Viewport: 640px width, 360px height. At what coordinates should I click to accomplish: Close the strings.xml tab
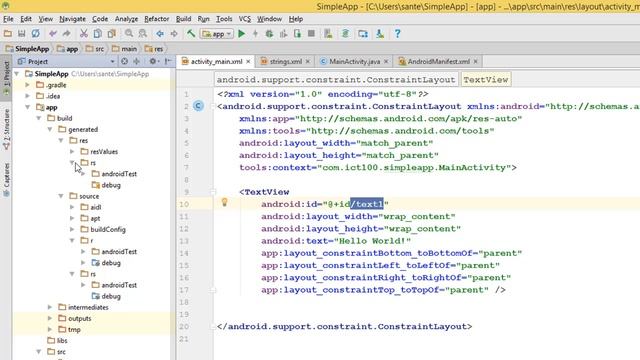pyautogui.click(x=308, y=62)
